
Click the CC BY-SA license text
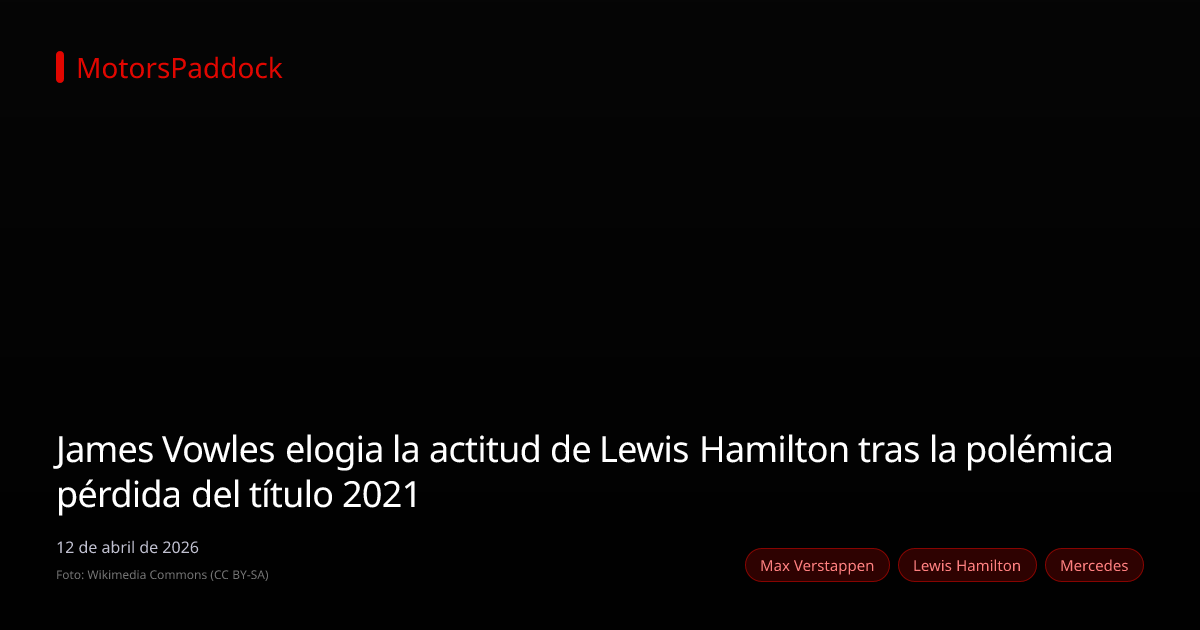(x=239, y=575)
